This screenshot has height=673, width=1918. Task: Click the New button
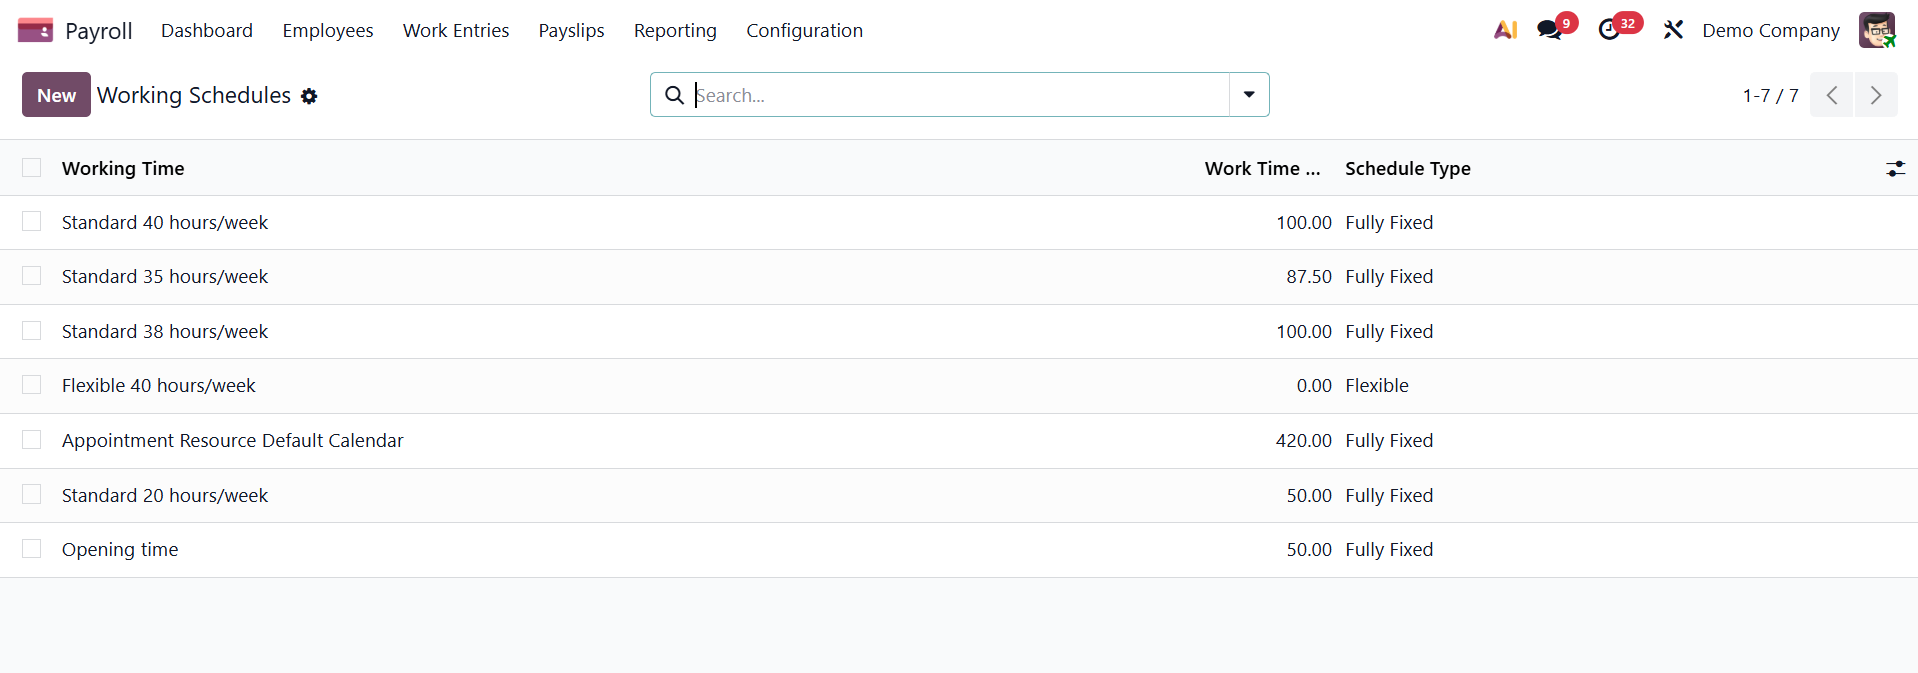pyautogui.click(x=56, y=95)
